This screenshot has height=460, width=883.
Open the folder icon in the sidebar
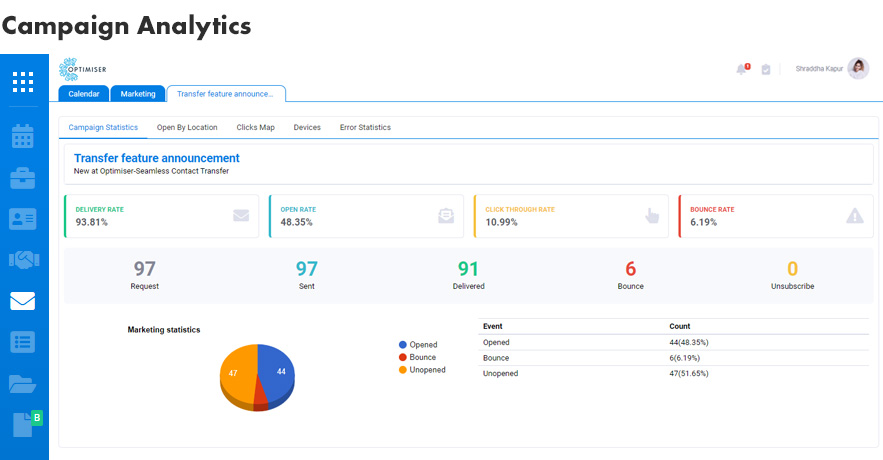[23, 383]
